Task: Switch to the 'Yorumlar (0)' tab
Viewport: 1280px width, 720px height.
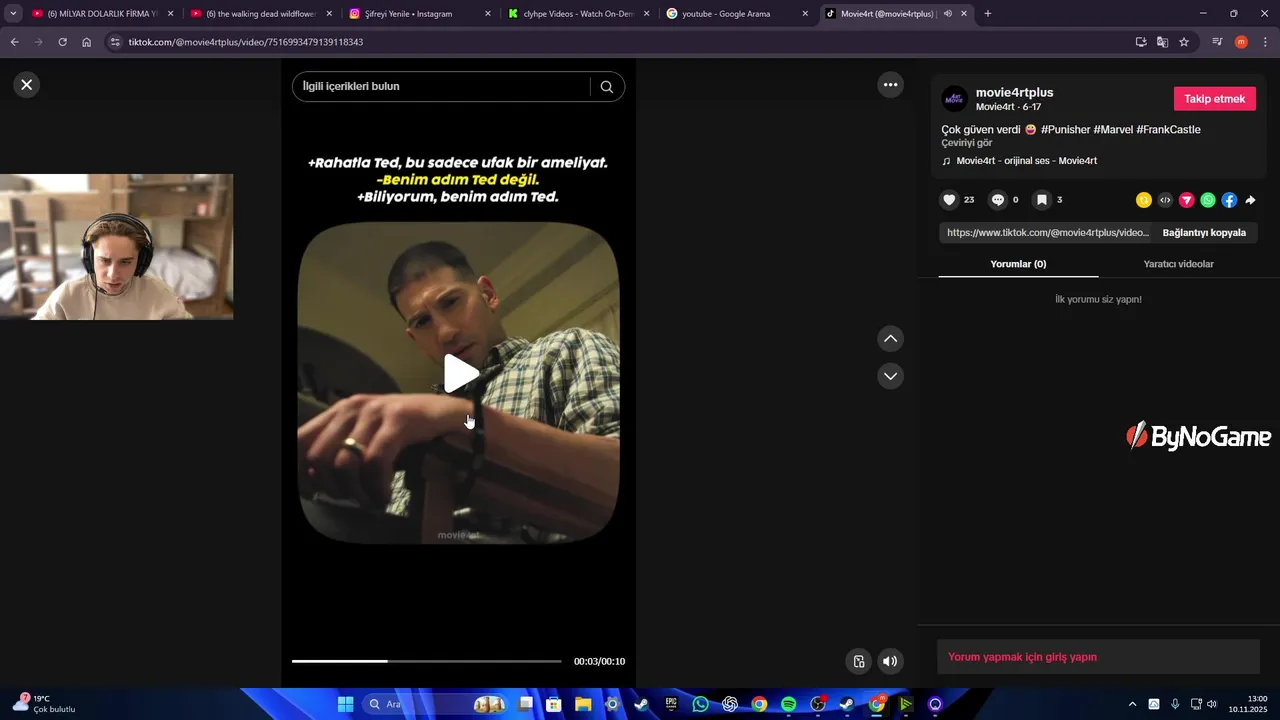Action: click(x=1018, y=264)
